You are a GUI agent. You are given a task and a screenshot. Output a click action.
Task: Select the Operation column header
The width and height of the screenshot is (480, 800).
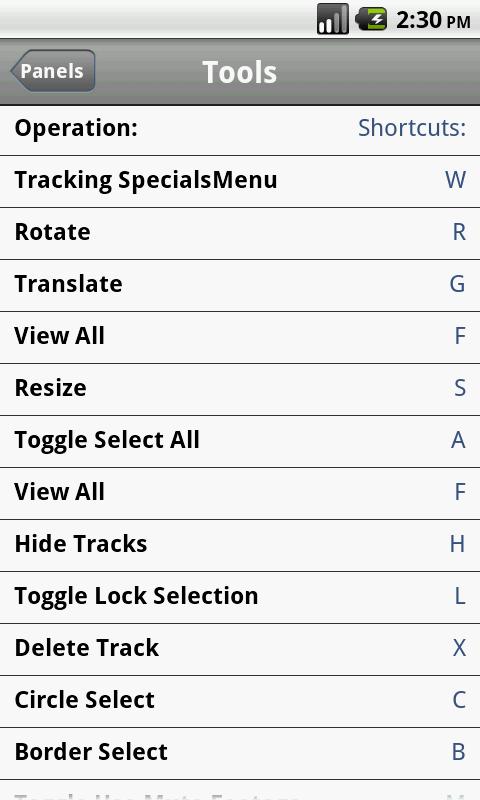click(x=77, y=128)
